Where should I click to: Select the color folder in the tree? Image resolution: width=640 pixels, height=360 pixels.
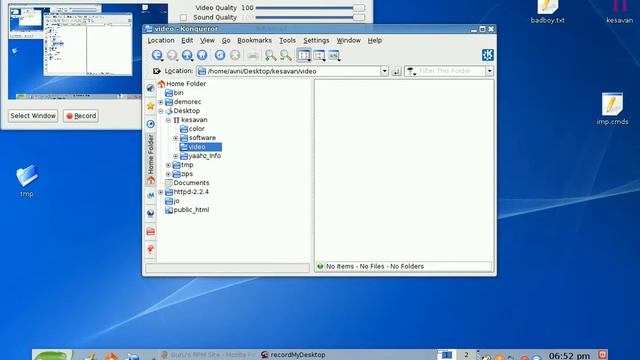[192, 129]
